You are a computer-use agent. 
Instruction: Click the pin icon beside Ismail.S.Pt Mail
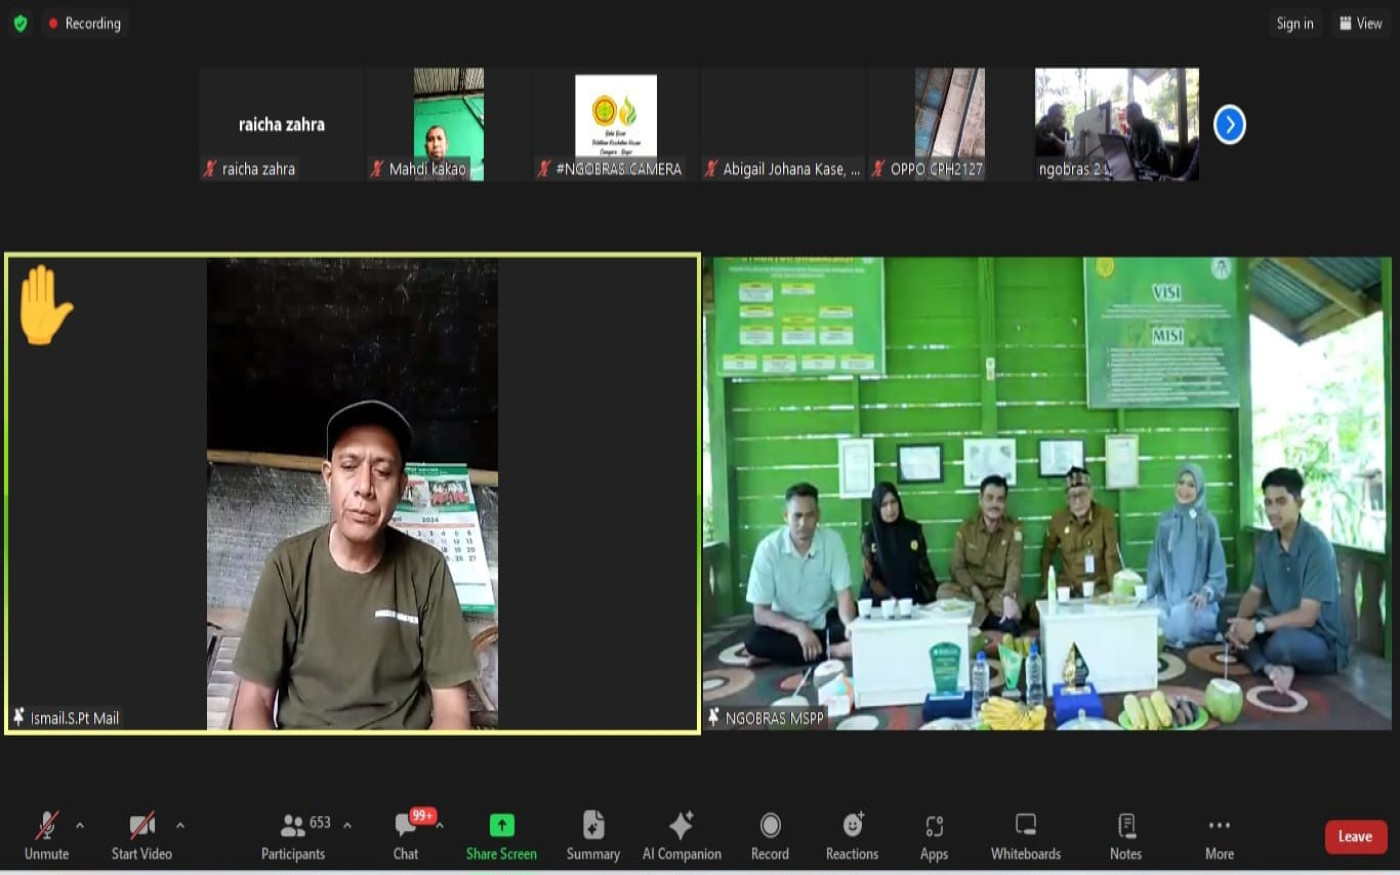click(18, 717)
